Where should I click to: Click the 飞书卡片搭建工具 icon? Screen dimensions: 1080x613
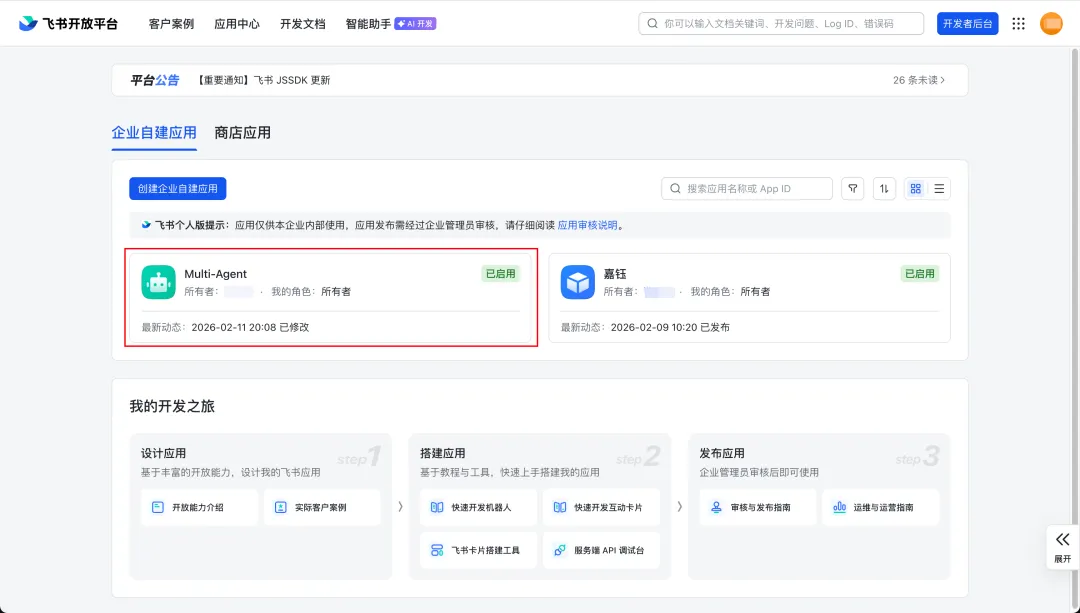(x=437, y=550)
